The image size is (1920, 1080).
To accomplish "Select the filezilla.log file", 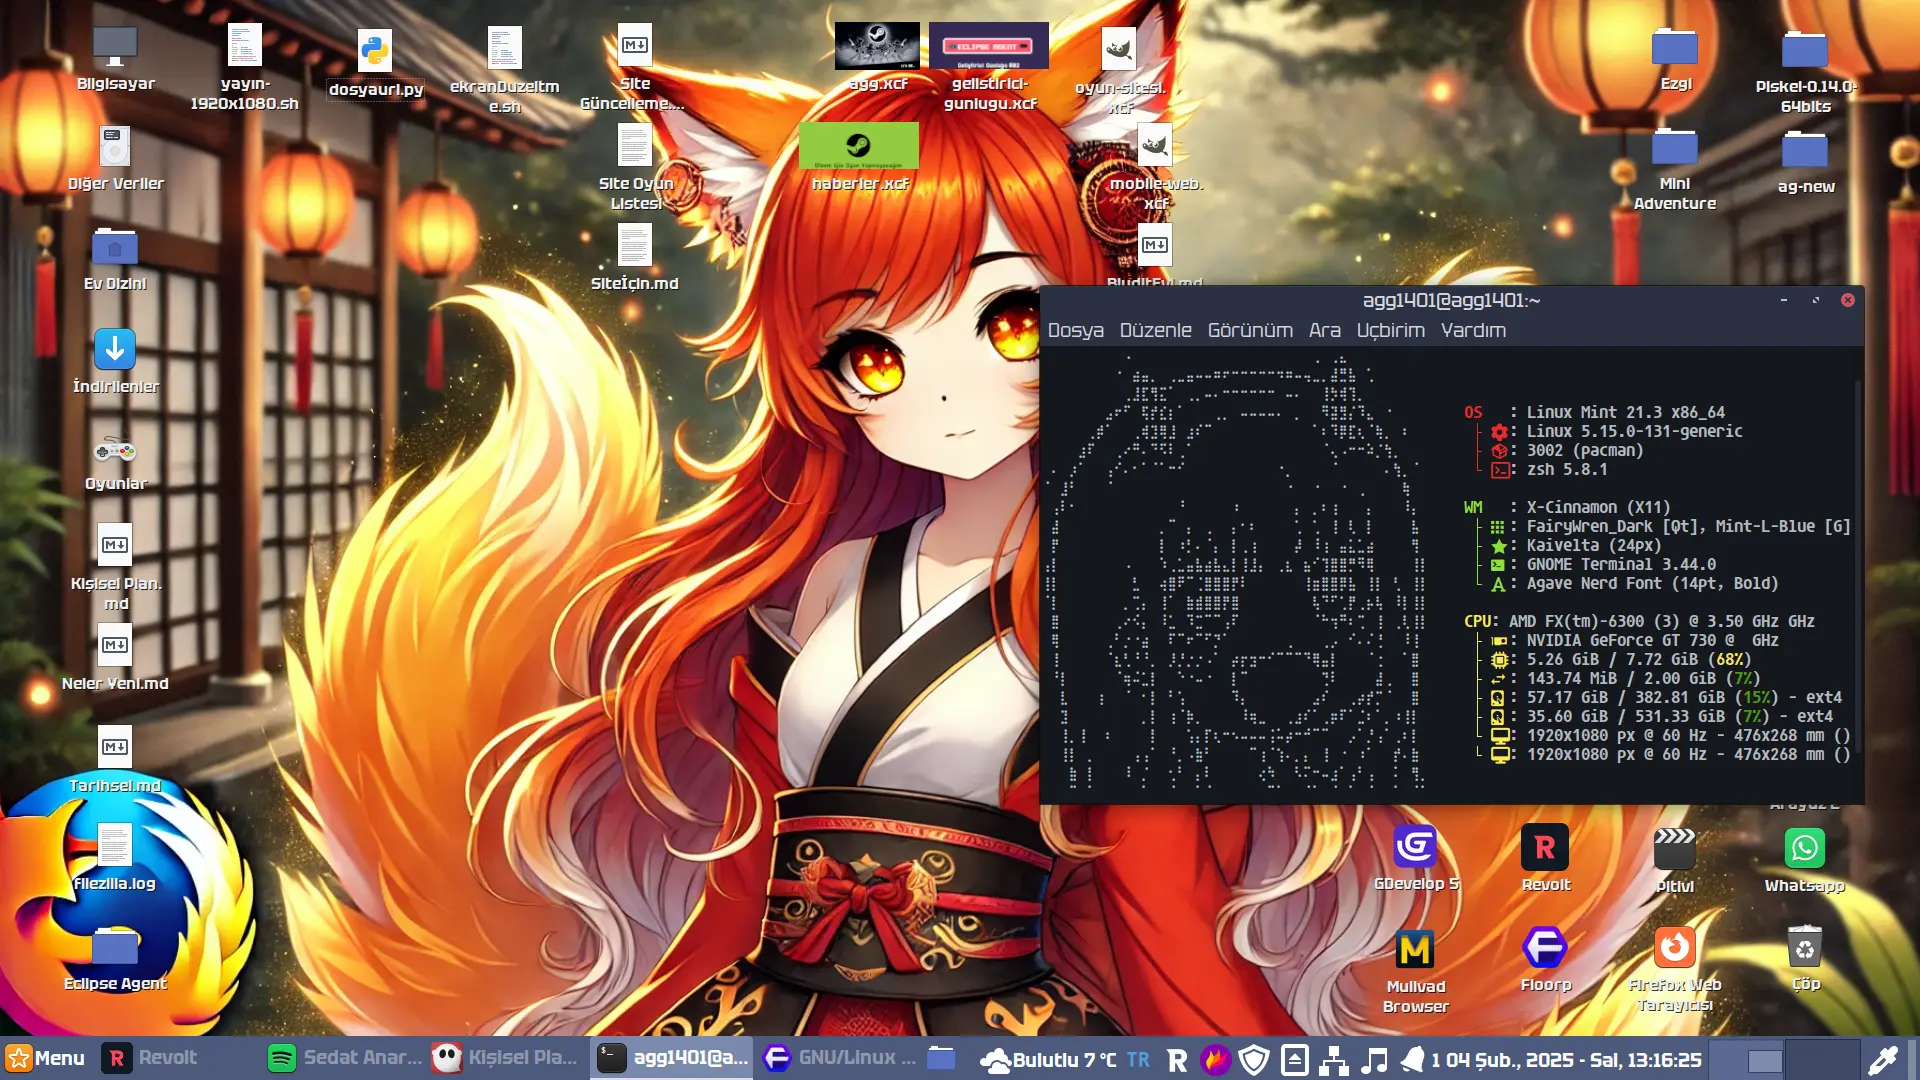I will tap(115, 858).
